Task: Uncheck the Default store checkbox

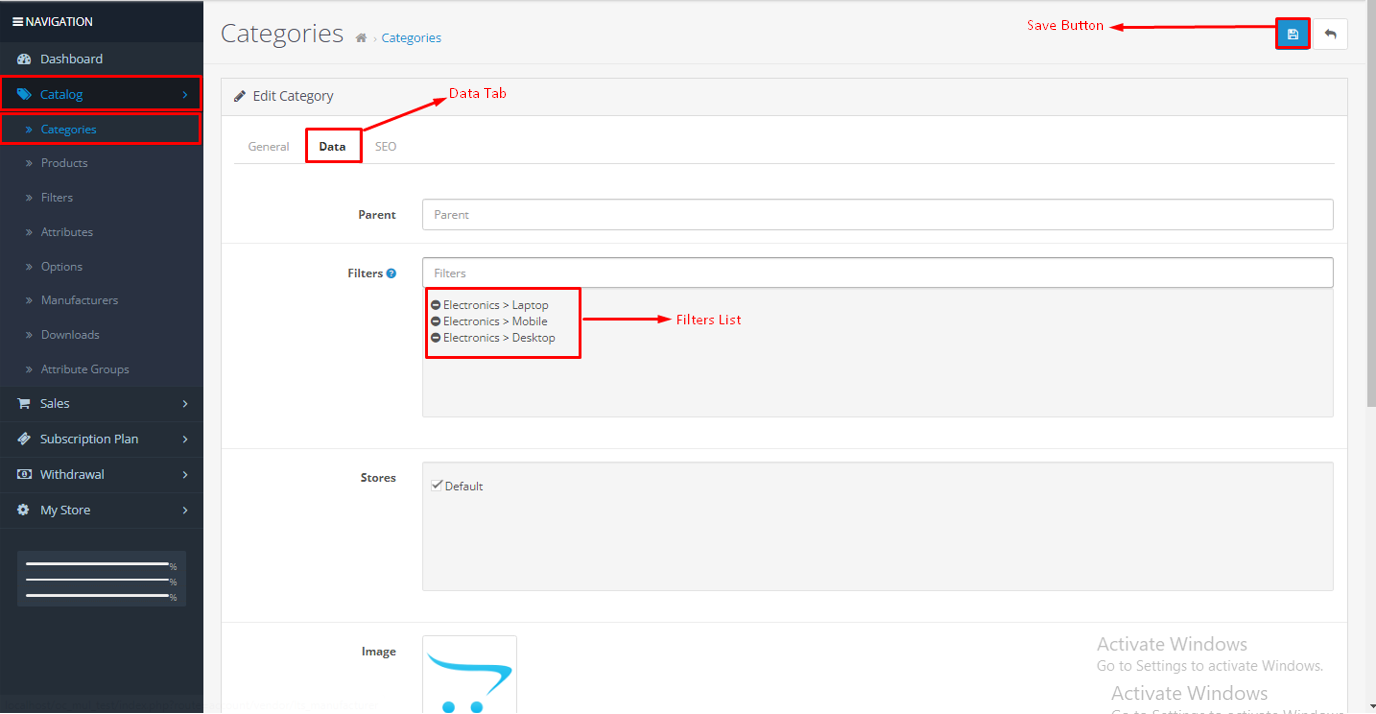Action: click(437, 484)
